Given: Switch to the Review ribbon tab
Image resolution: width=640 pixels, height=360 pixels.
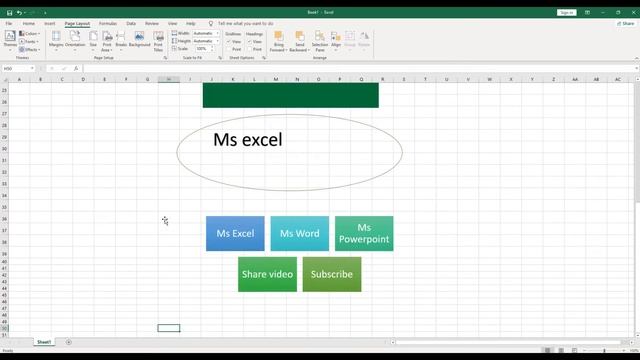Looking at the screenshot, I should 151,24.
